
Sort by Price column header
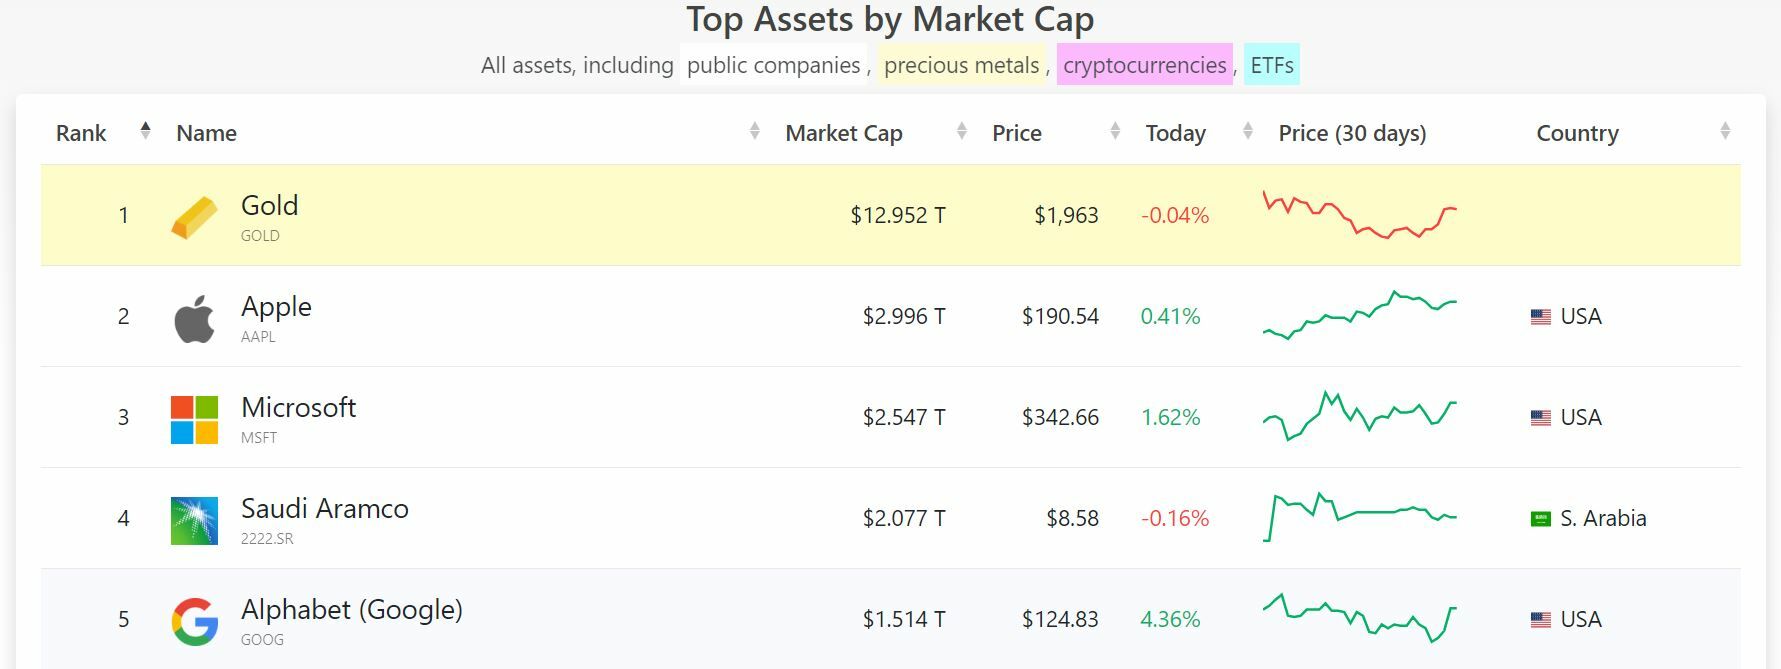coord(1016,133)
